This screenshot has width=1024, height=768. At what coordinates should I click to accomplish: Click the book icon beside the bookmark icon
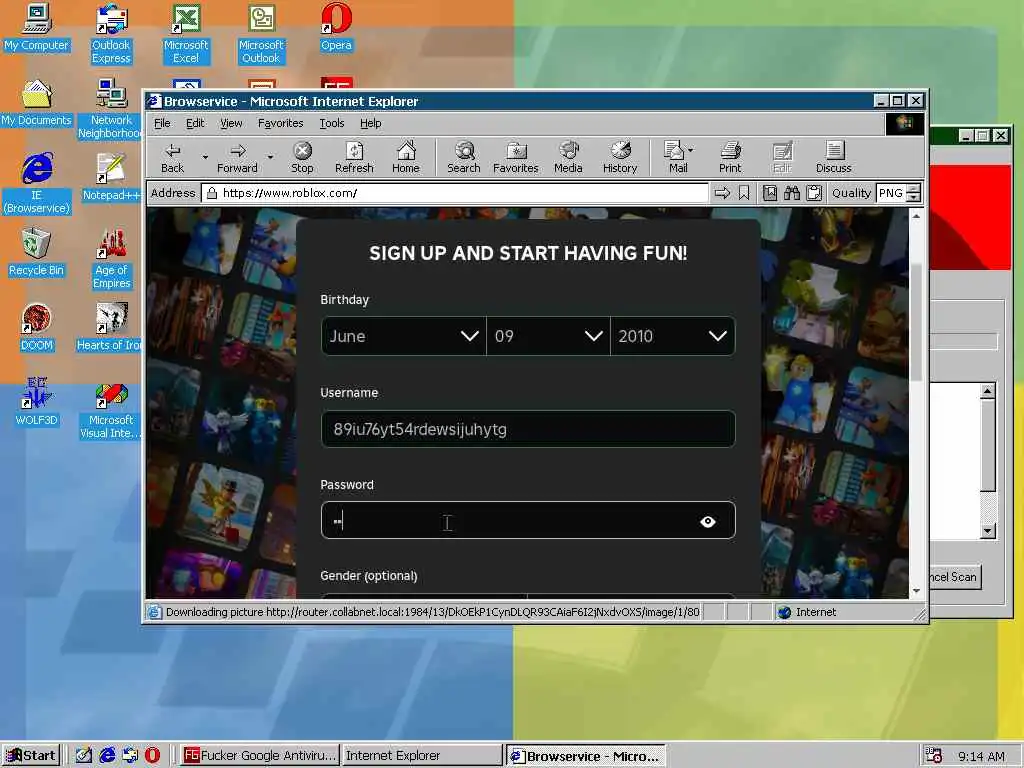(770, 193)
